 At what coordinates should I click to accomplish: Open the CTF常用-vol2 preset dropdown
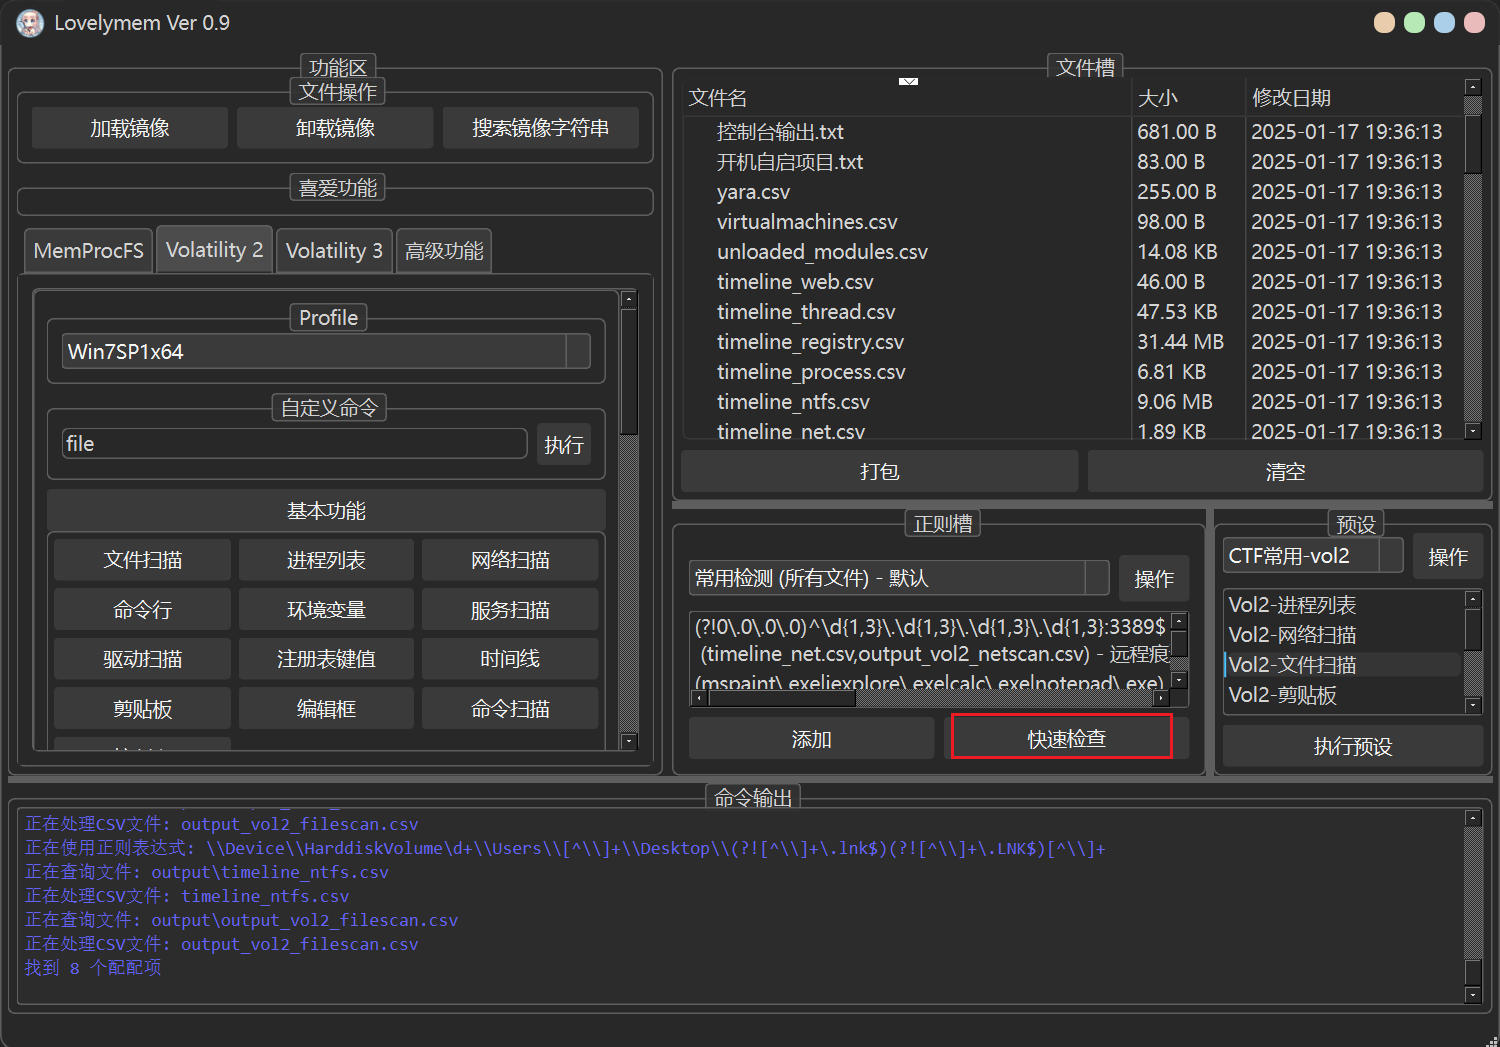(1313, 556)
